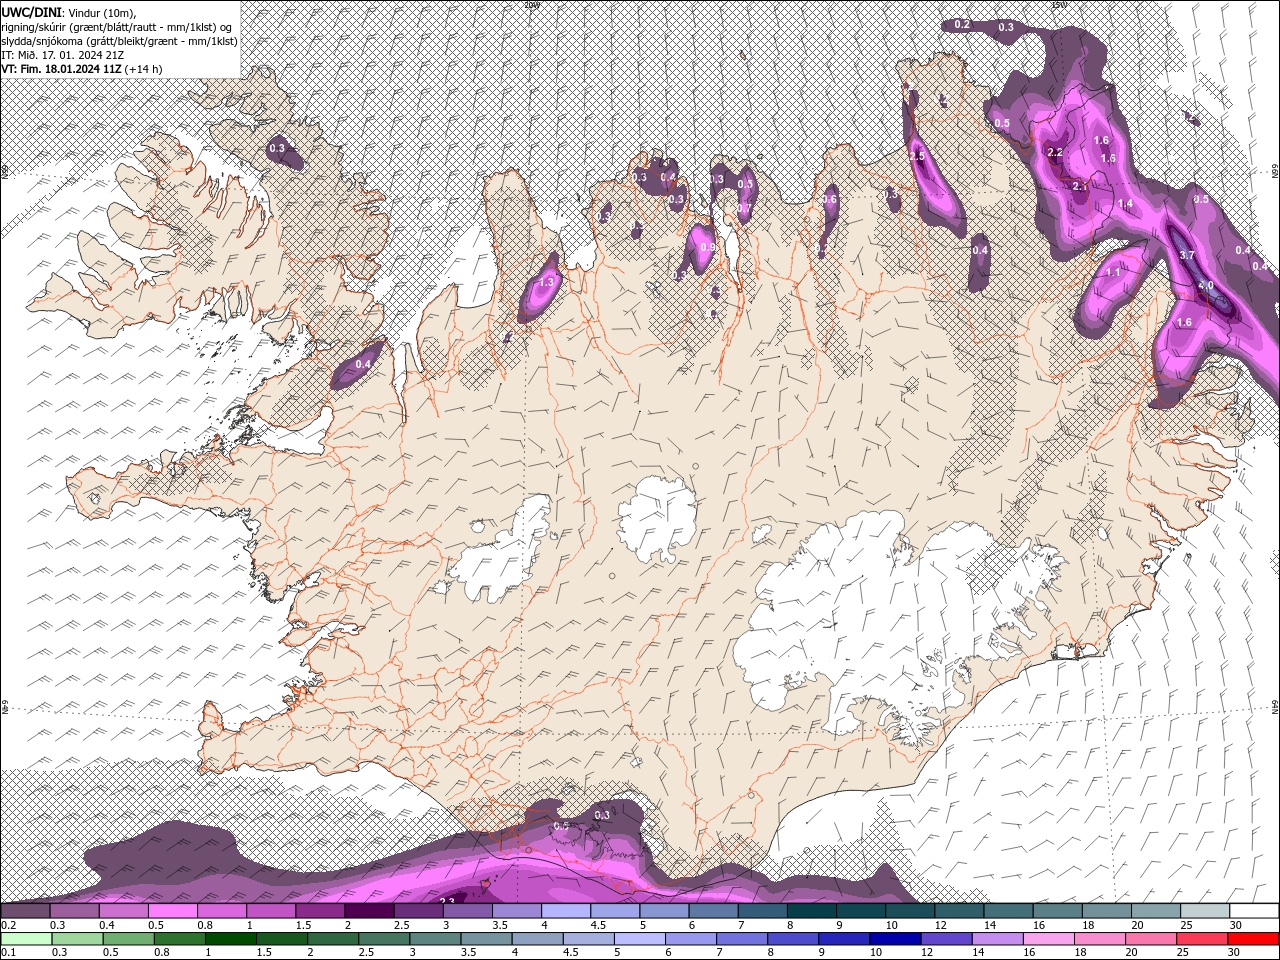Click the 0.6 snowfall value on the map
The height and width of the screenshot is (960, 1280).
pos(829,200)
